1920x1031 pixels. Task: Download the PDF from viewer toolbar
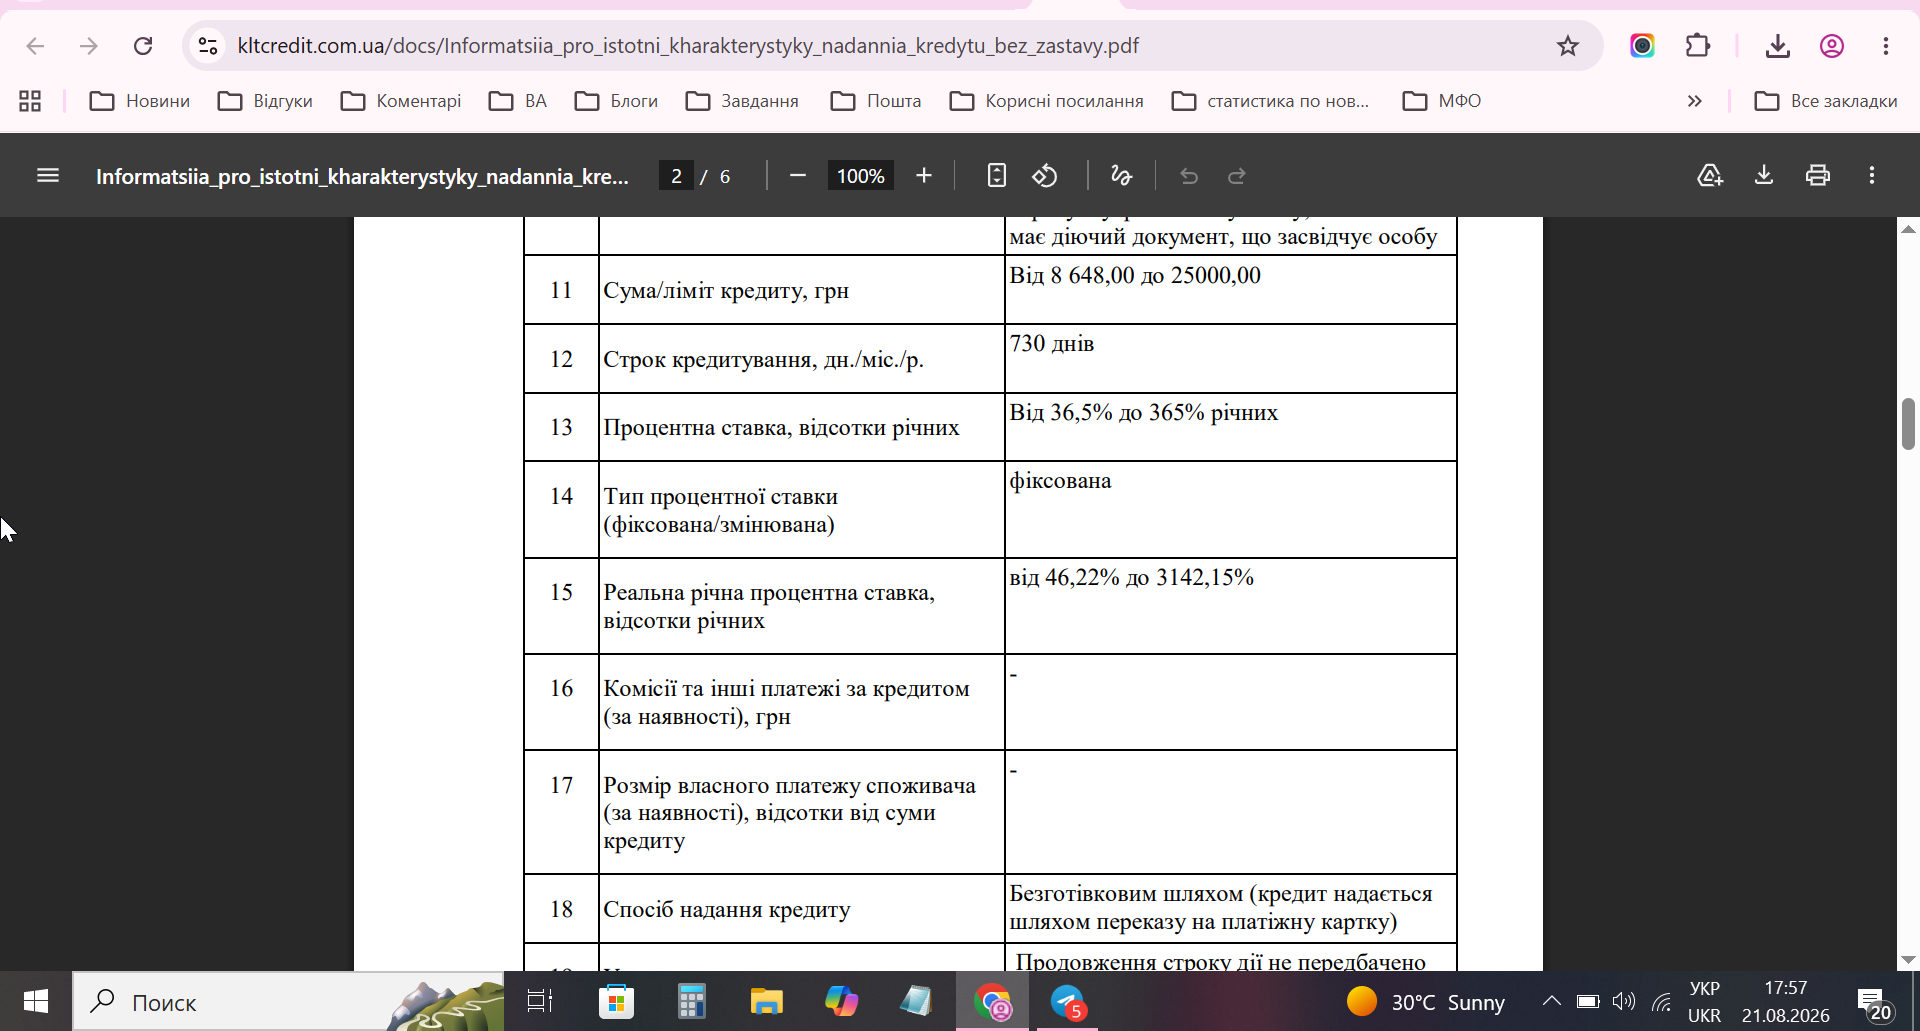click(x=1764, y=176)
